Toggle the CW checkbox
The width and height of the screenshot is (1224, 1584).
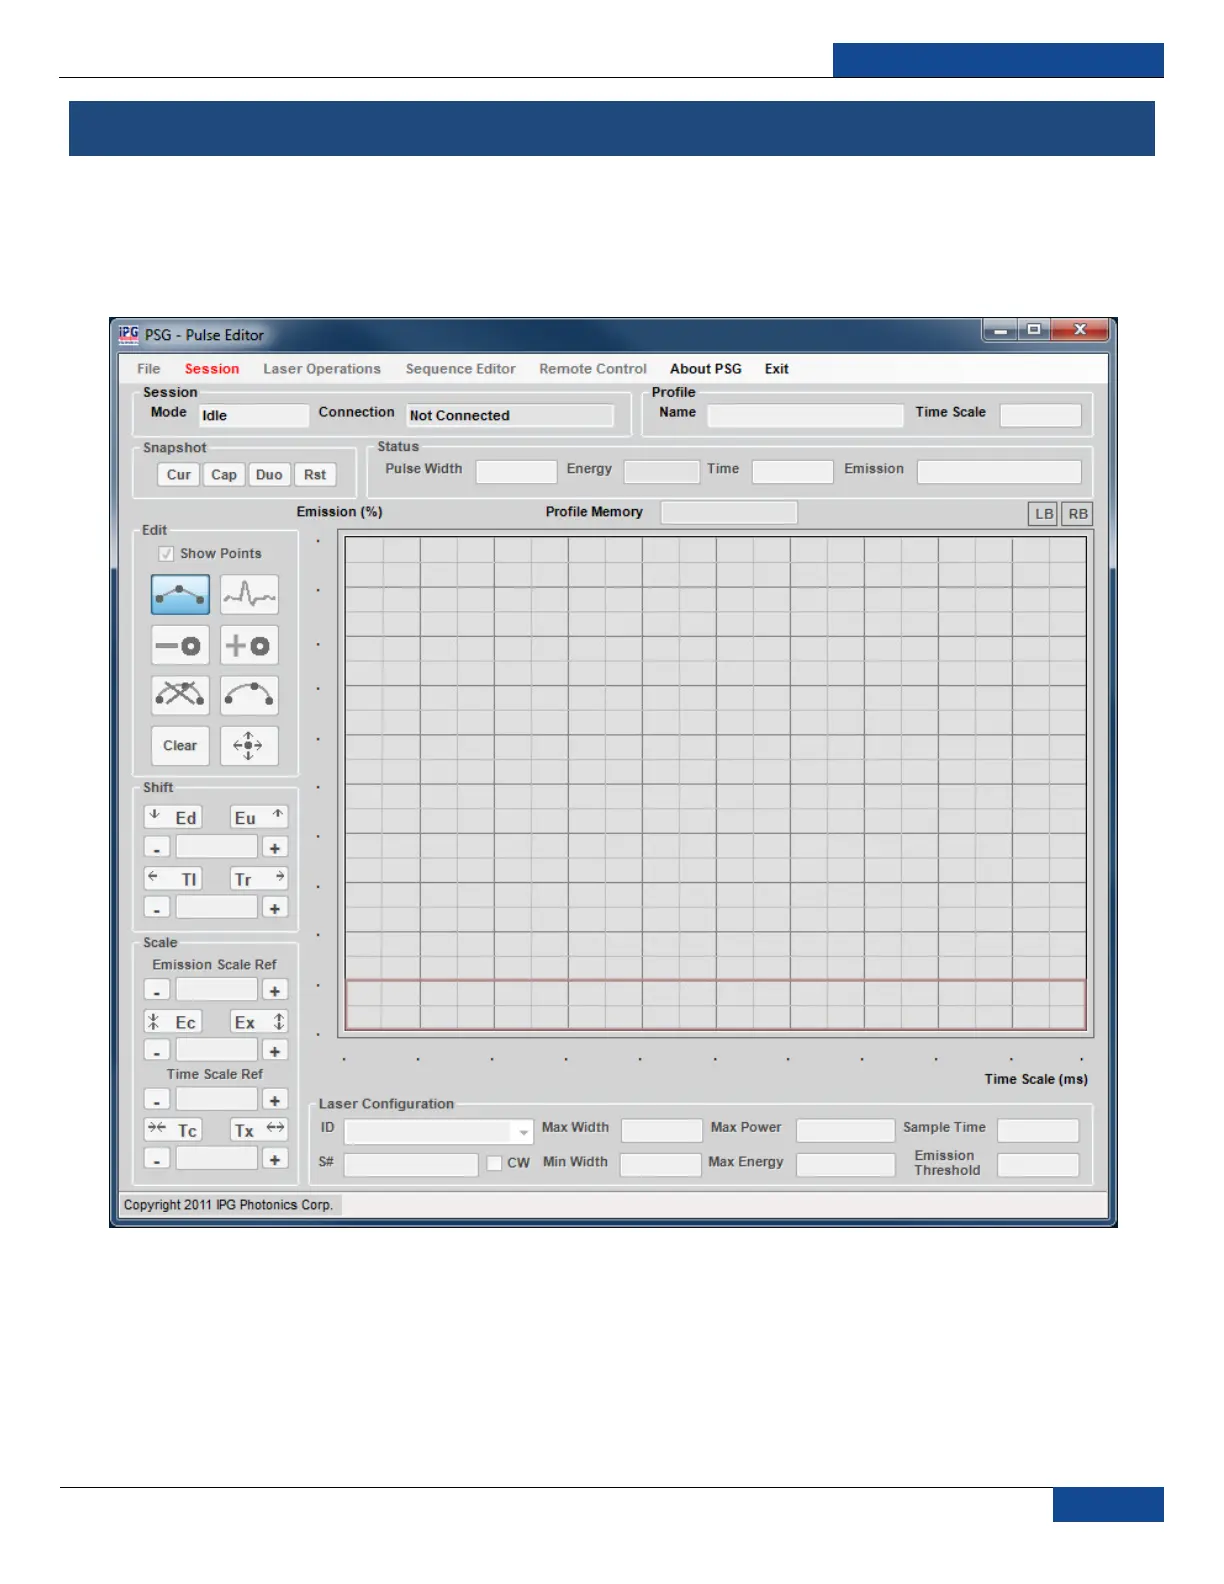494,1163
